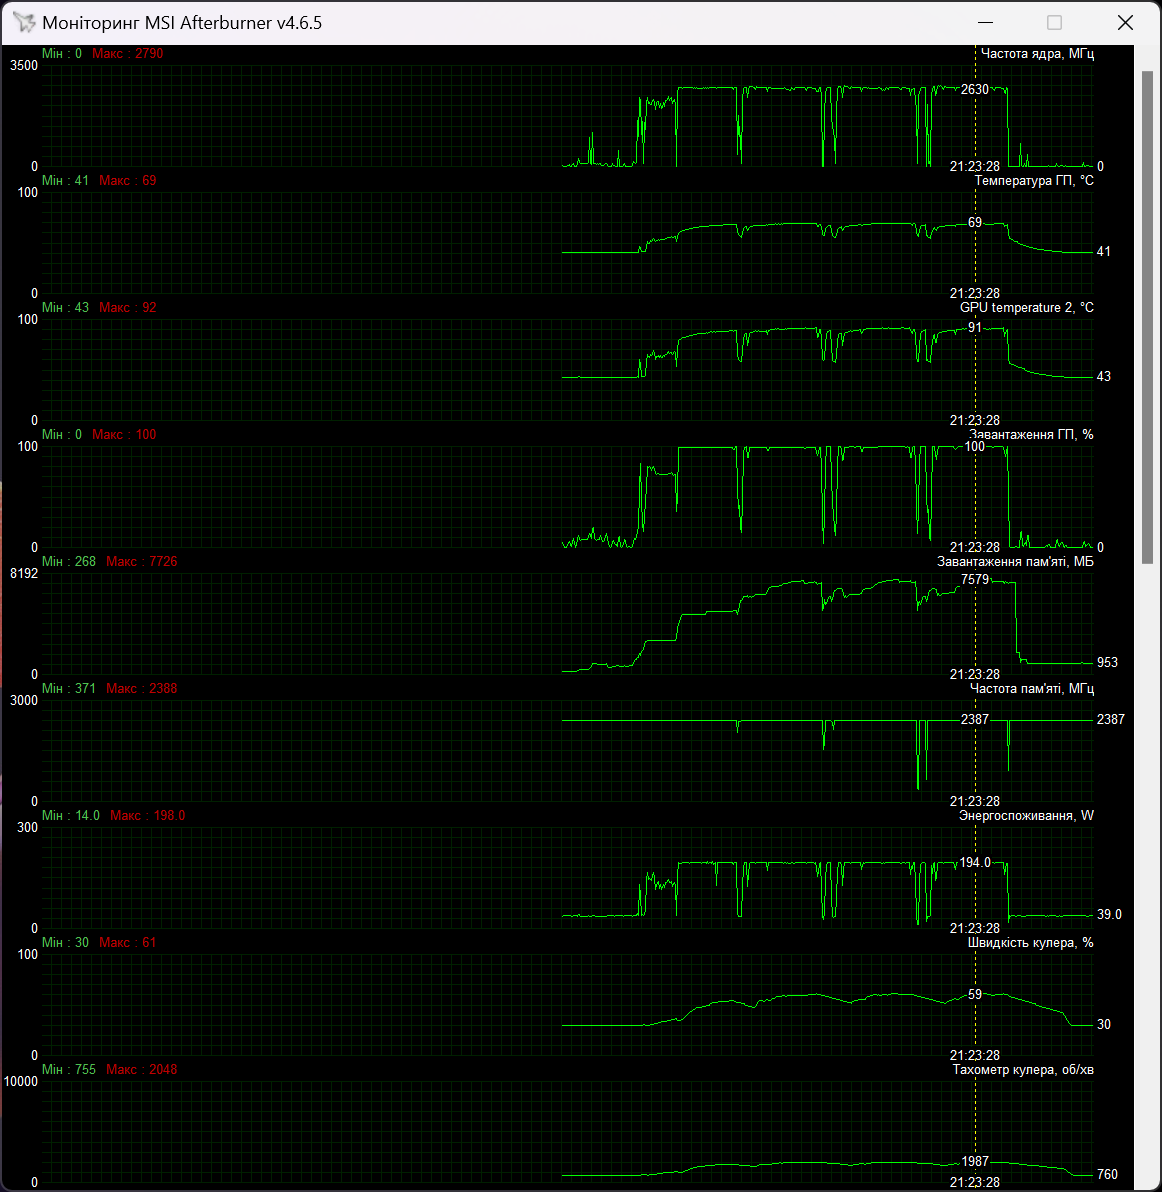Click the 'Макс : 2388' memory clock value
Image resolution: width=1162 pixels, height=1192 pixels.
pyautogui.click(x=141, y=688)
